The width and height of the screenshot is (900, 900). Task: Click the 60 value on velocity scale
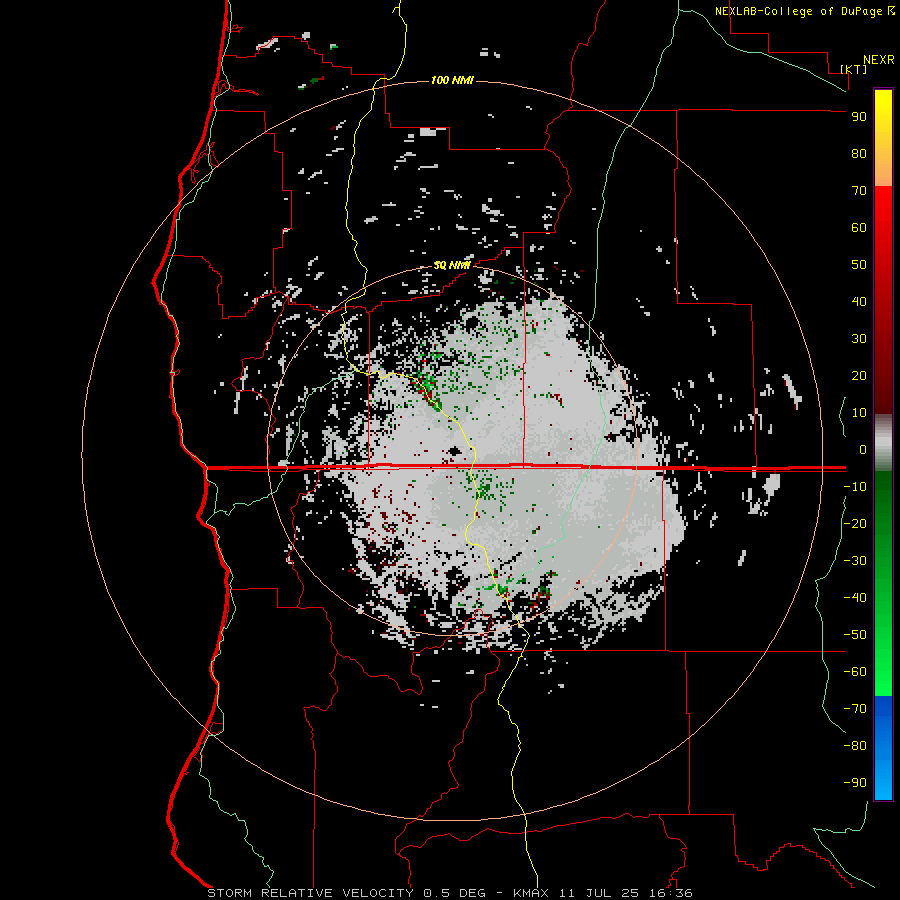pyautogui.click(x=859, y=227)
